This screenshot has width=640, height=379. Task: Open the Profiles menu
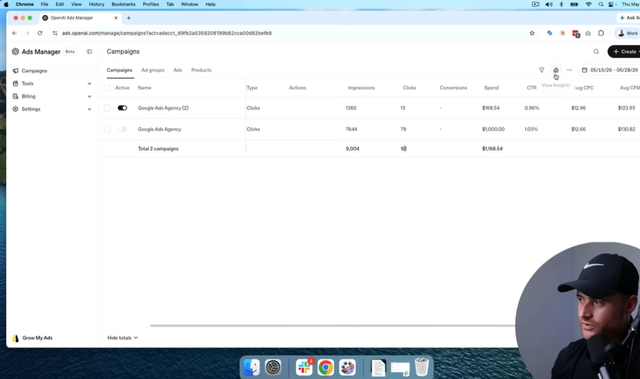pyautogui.click(x=151, y=4)
